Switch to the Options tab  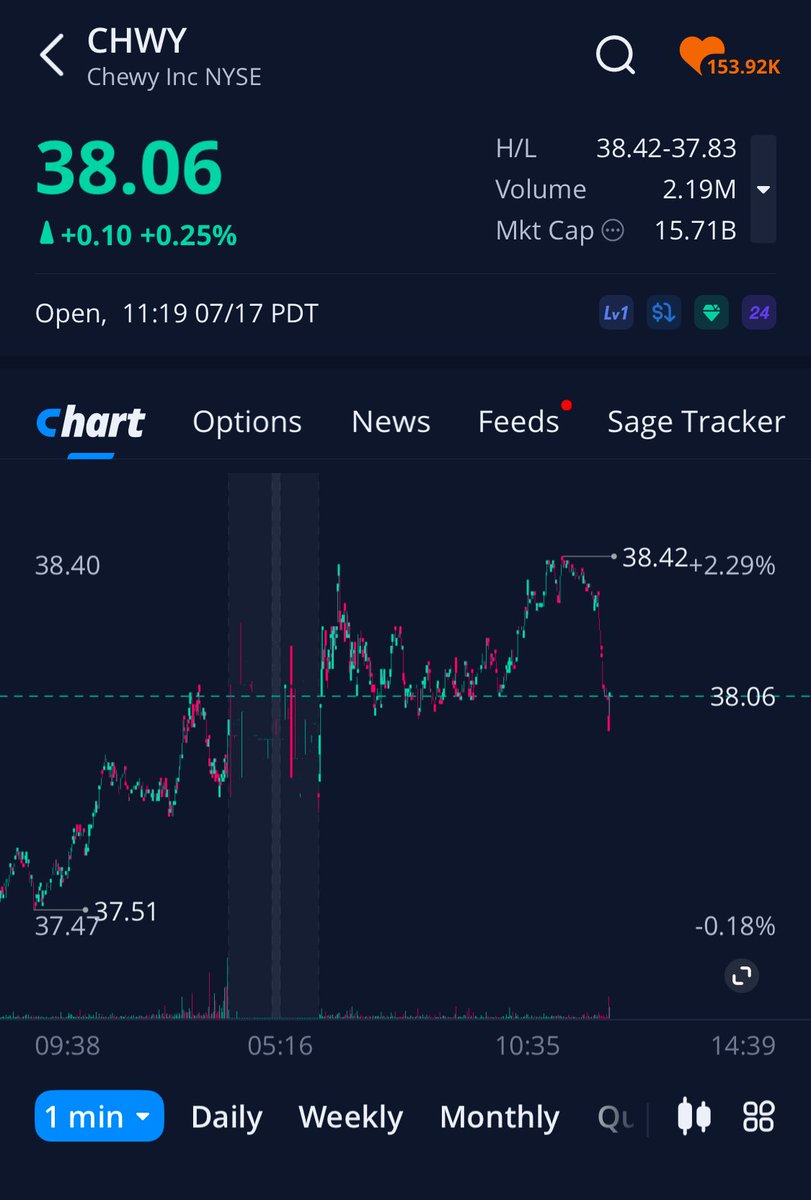(x=247, y=422)
